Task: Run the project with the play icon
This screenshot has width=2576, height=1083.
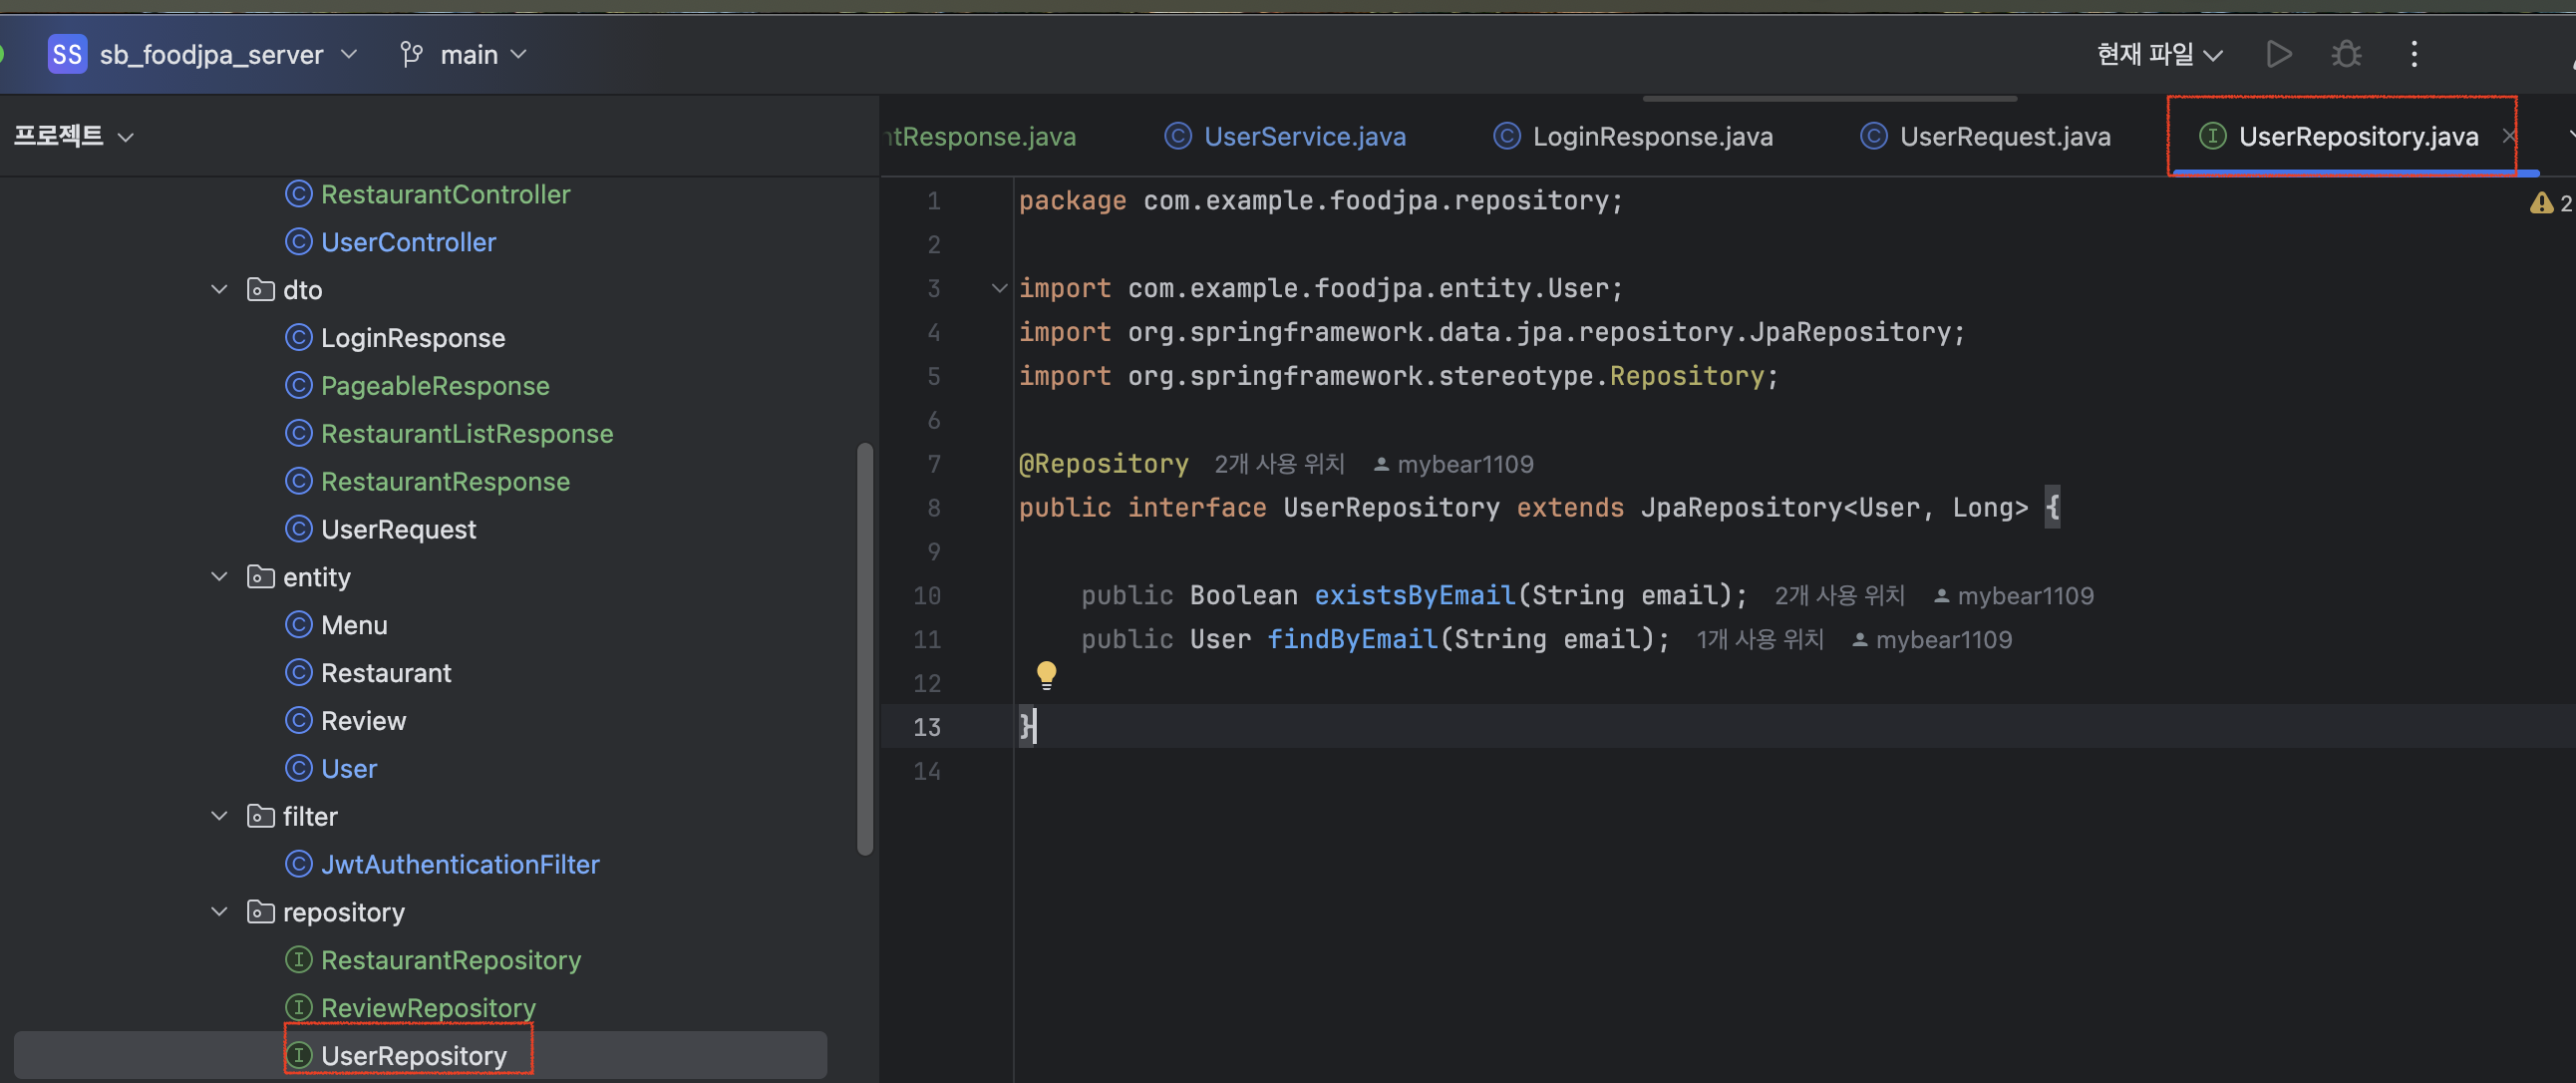Action: coord(2277,54)
